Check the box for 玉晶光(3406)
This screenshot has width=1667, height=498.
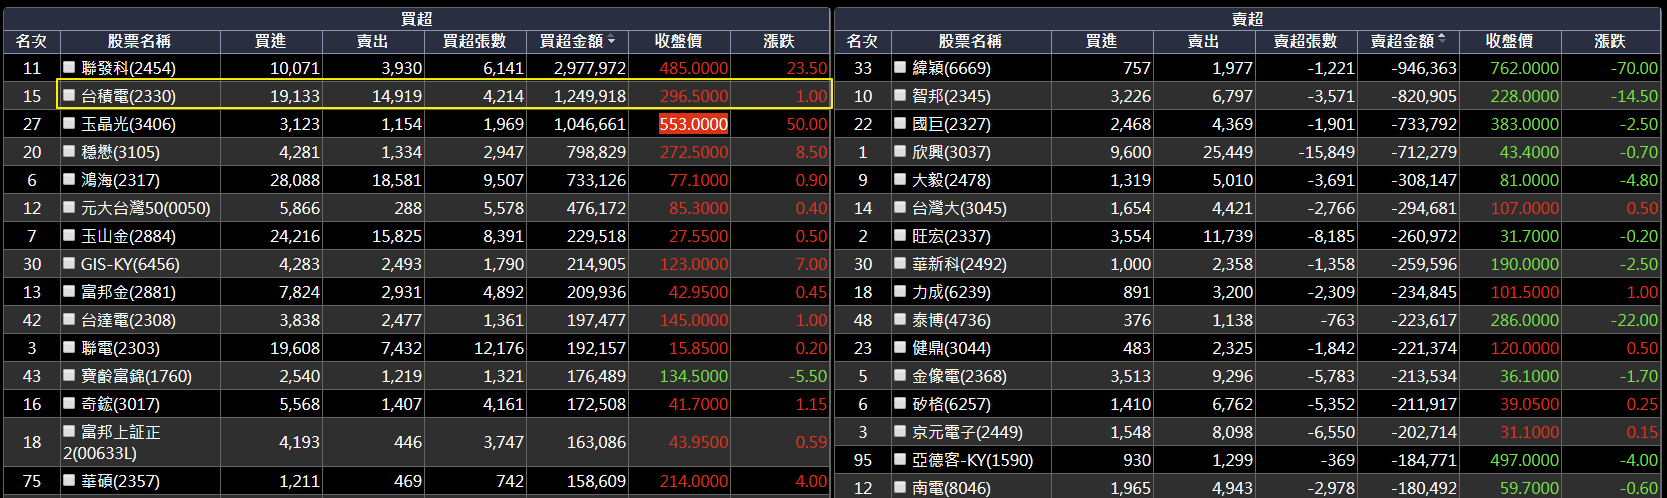click(x=69, y=123)
